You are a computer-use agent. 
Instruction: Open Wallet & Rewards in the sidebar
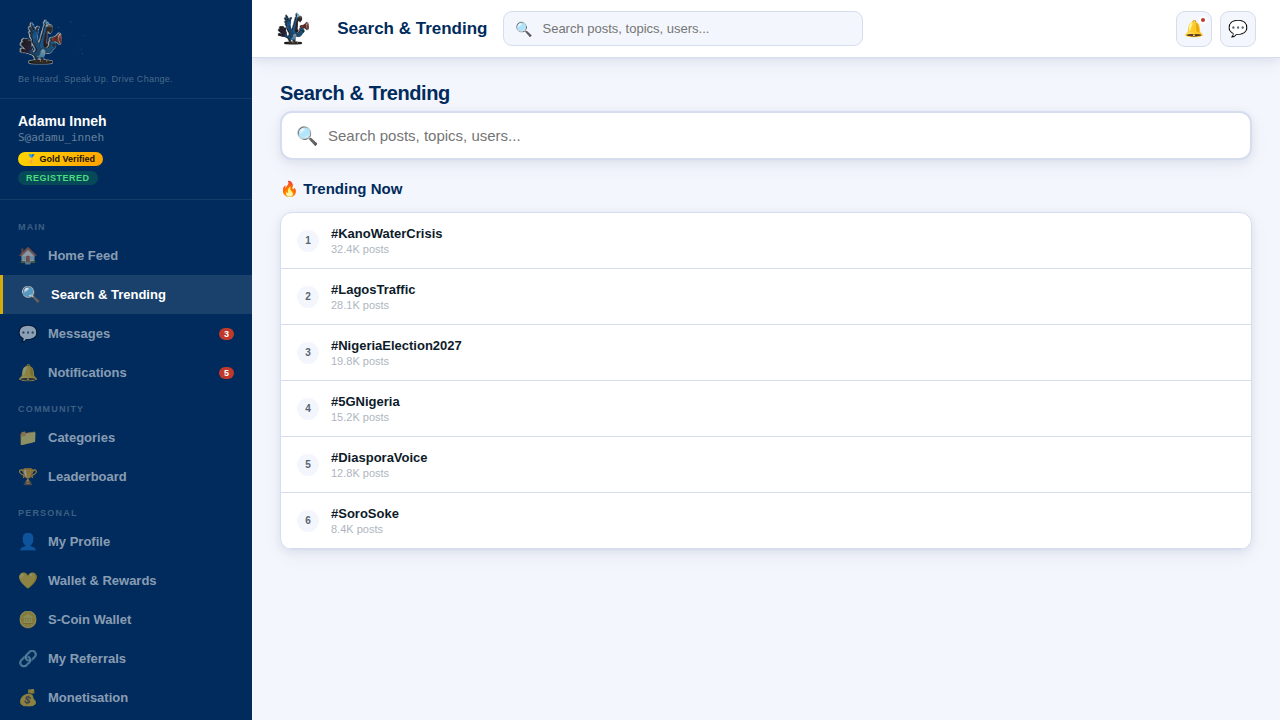[x=126, y=581]
